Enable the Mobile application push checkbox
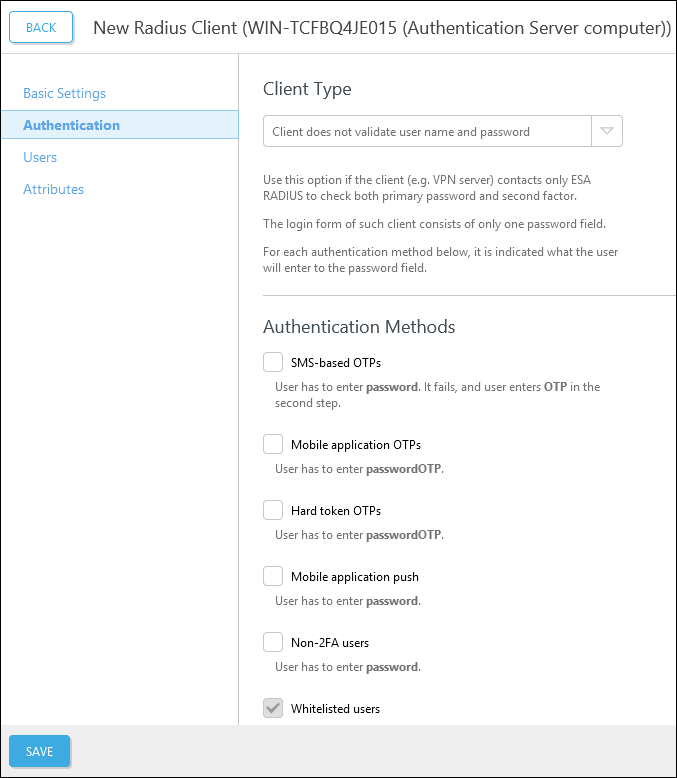This screenshot has width=677, height=778. (x=273, y=576)
